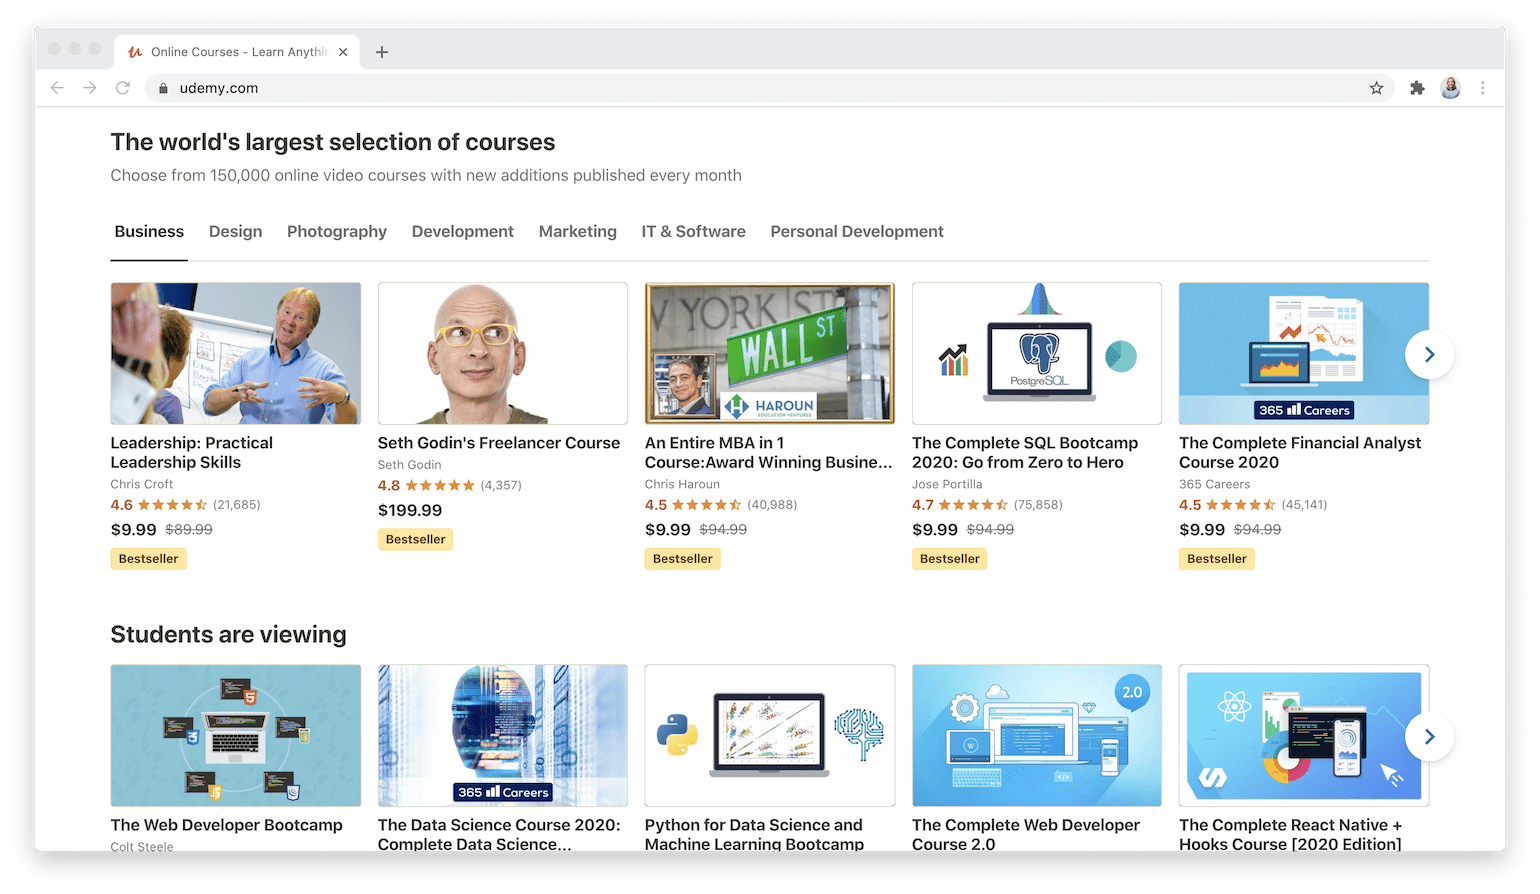Click the browser back arrow

point(57,88)
